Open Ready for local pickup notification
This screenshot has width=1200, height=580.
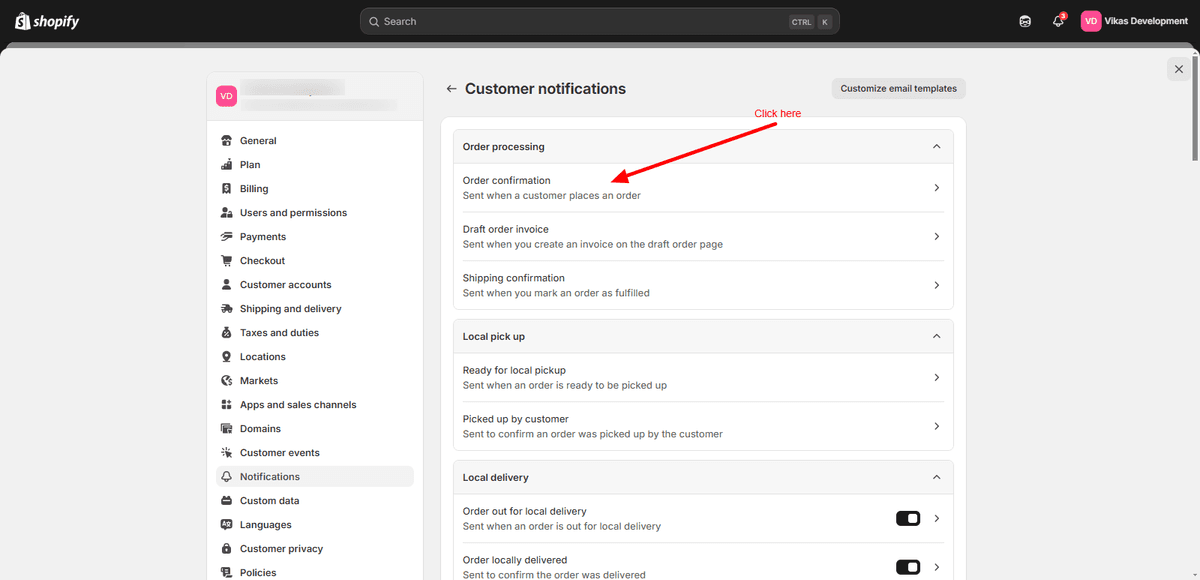pyautogui.click(x=703, y=378)
